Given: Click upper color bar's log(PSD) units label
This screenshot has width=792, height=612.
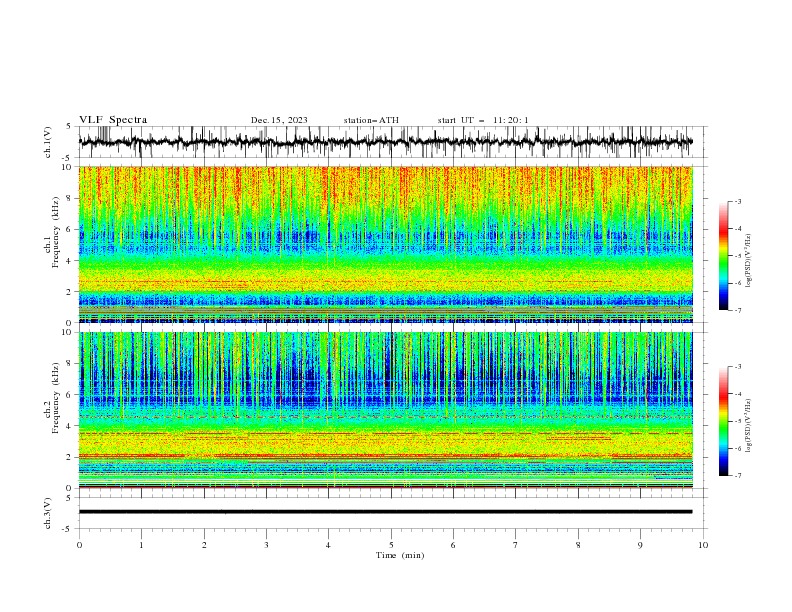Looking at the screenshot, I should (749, 261).
